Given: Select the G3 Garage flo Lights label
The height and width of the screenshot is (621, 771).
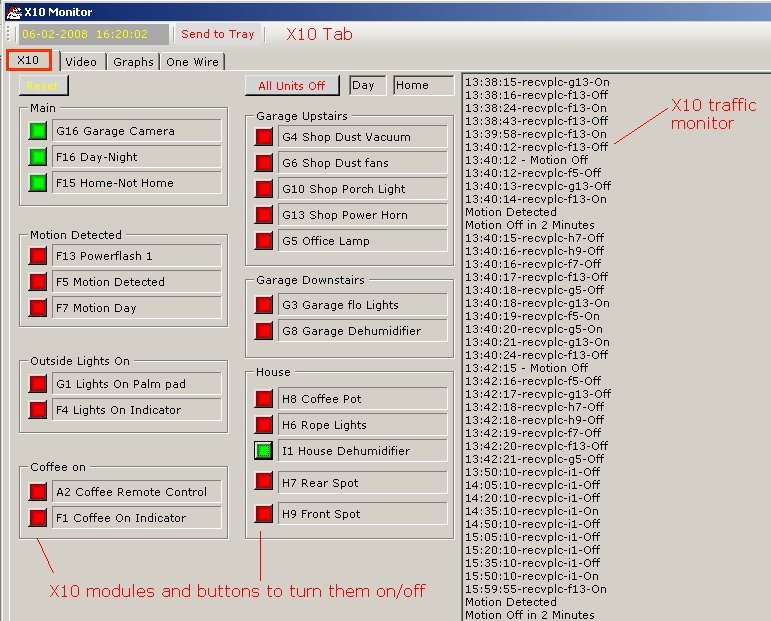Looking at the screenshot, I should point(363,305).
